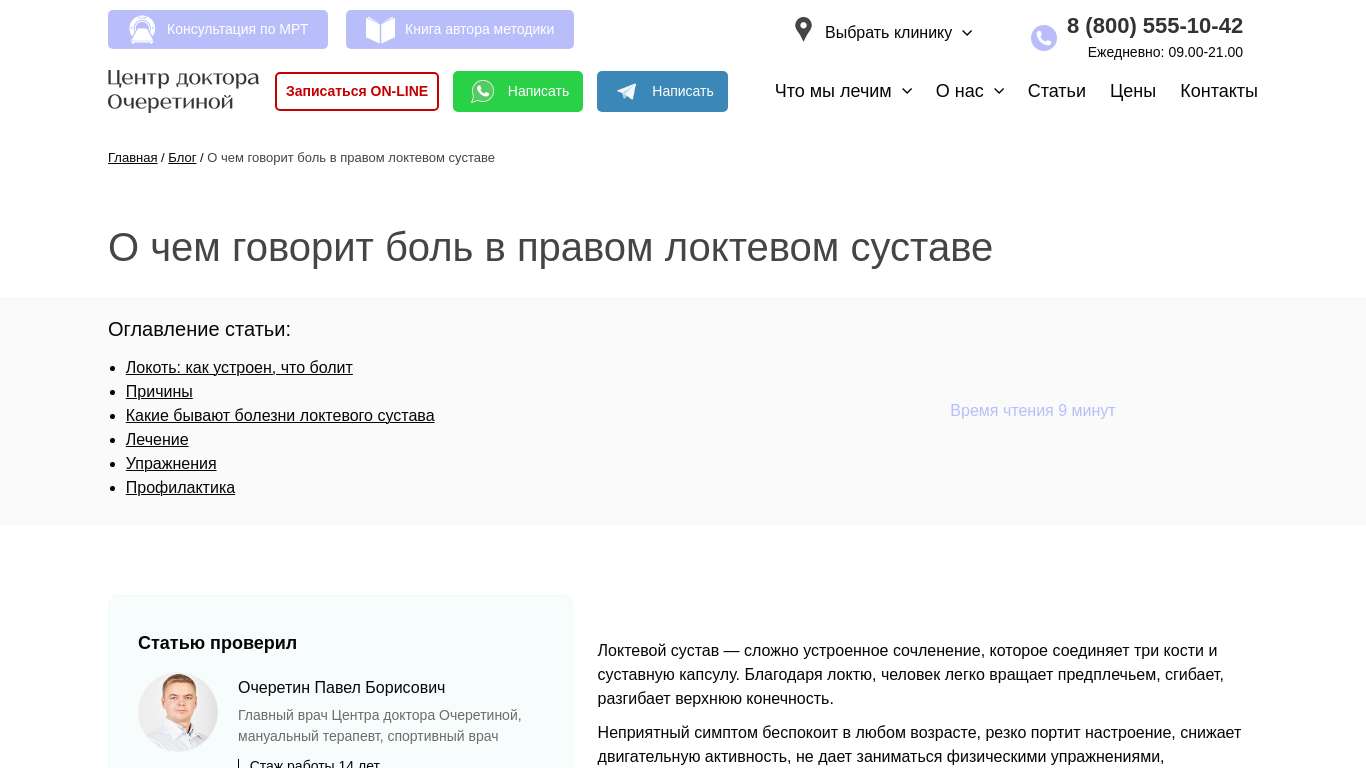Click the location pin icon
Screen dimensions: 1366x768
click(803, 30)
